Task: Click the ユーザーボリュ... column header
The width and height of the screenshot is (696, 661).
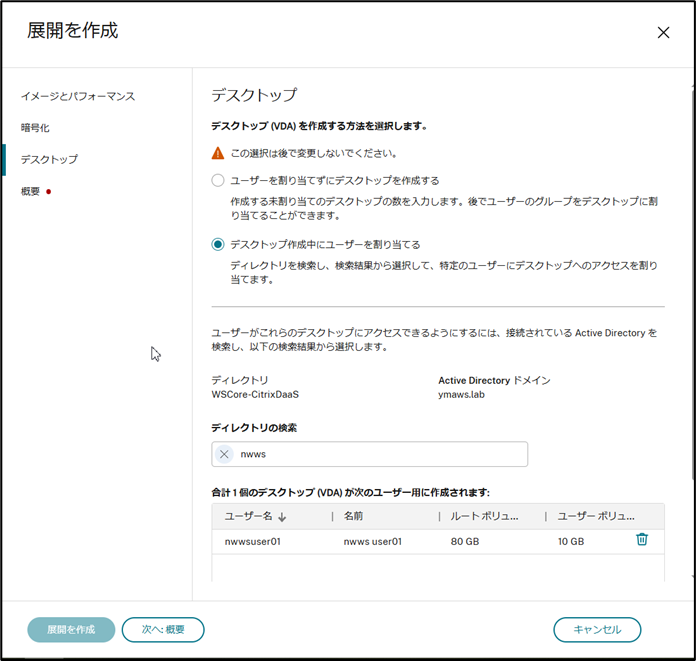Action: click(x=596, y=516)
